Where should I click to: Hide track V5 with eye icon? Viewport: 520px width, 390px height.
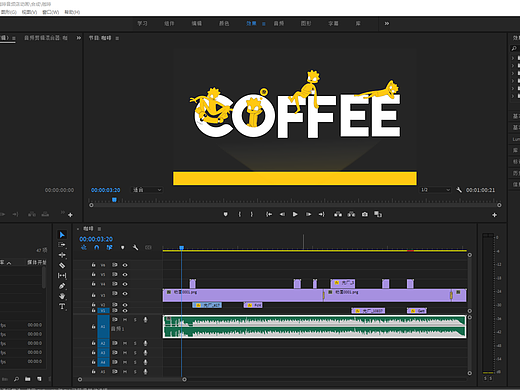tap(125, 275)
